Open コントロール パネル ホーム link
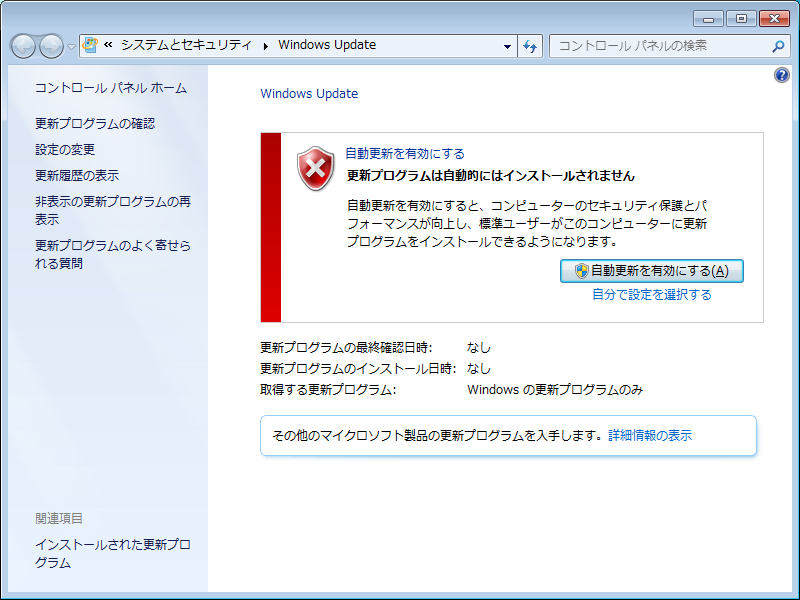800x600 pixels. click(111, 88)
